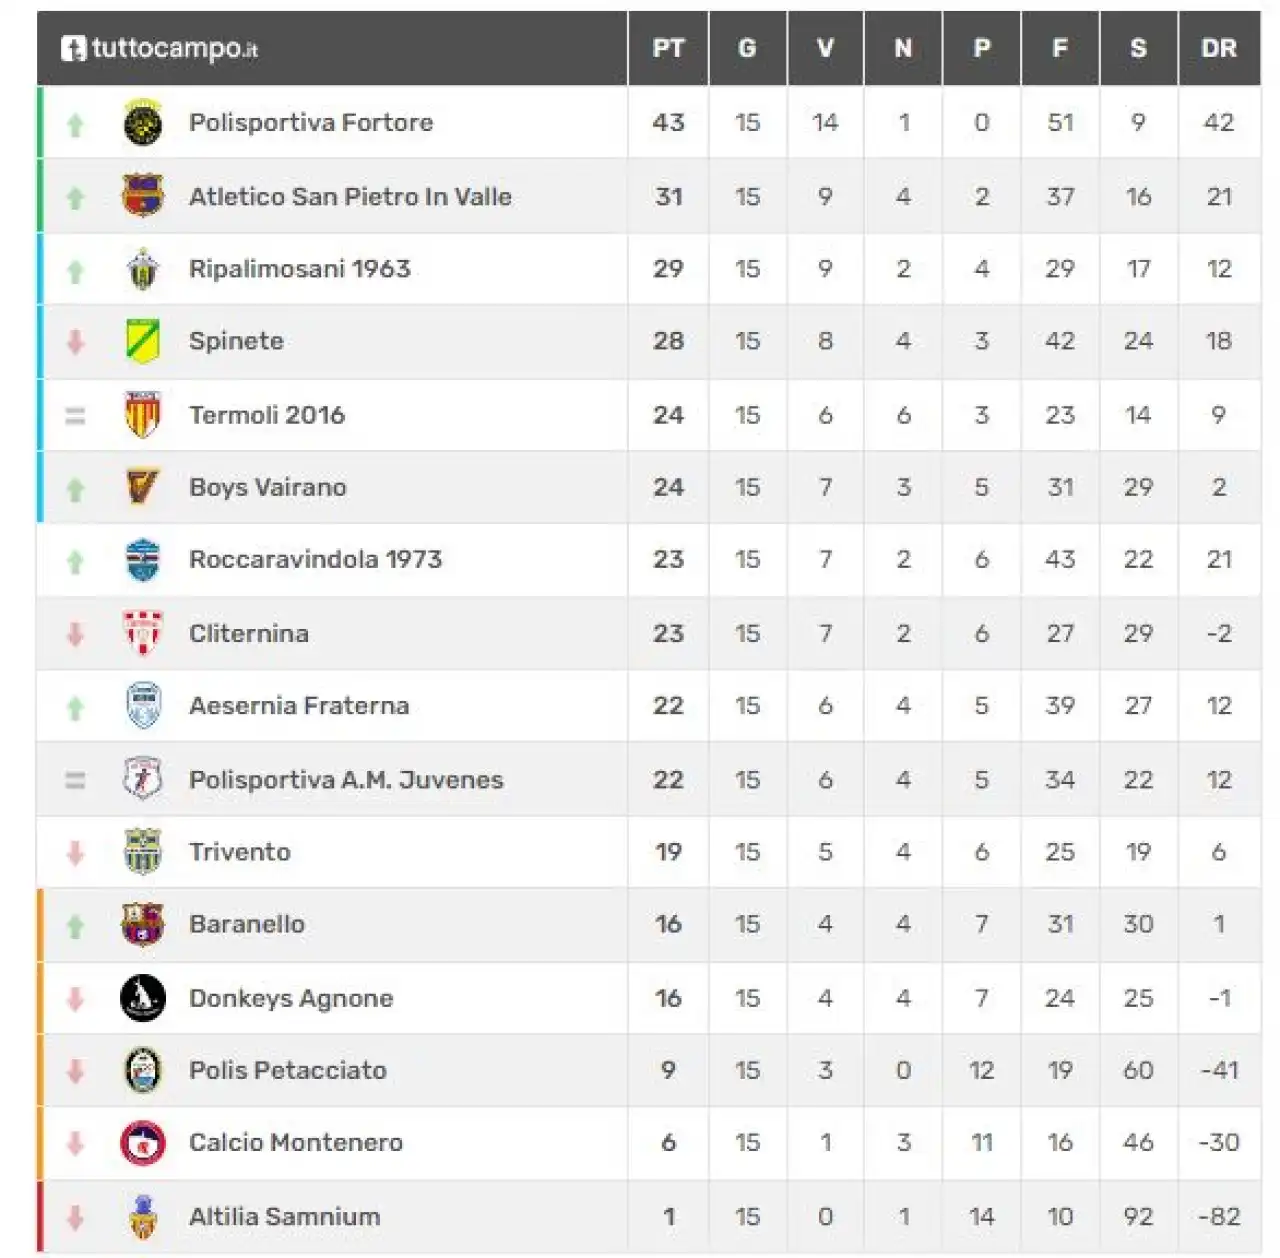The image size is (1280, 1258).
Task: Click the Donkeys Agnone black round badge
Action: [143, 998]
